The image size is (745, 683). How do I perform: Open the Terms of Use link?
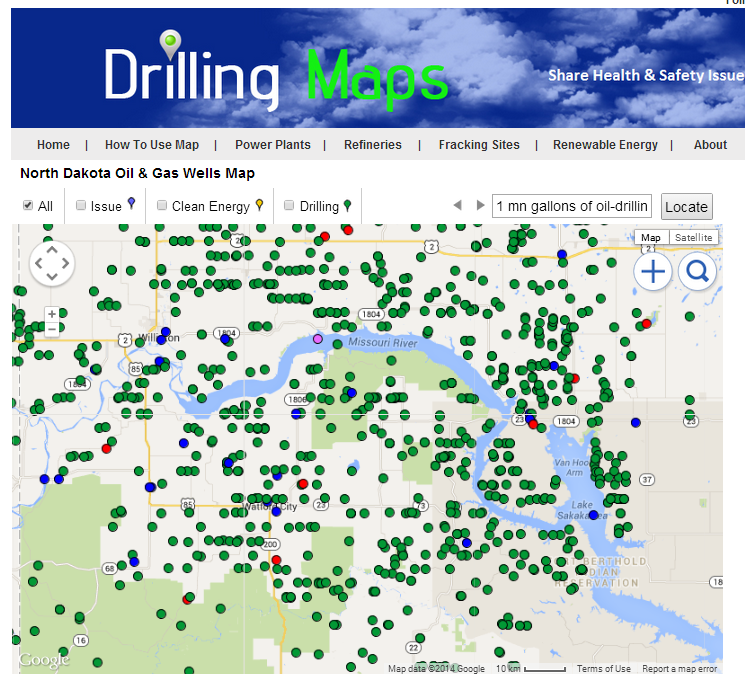click(603, 668)
